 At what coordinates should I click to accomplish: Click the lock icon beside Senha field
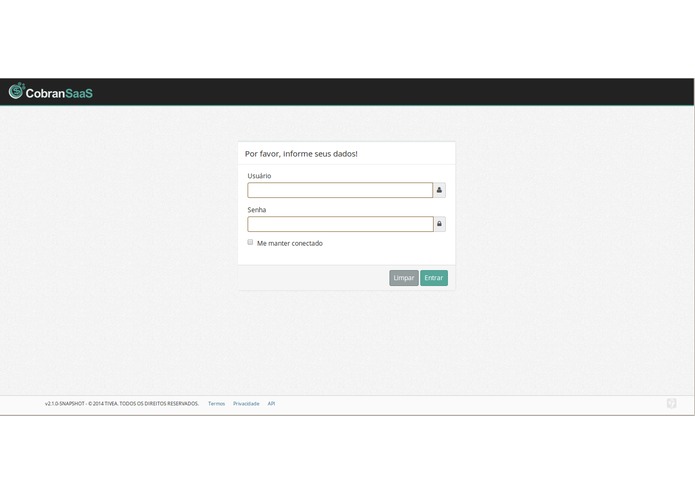coord(439,224)
